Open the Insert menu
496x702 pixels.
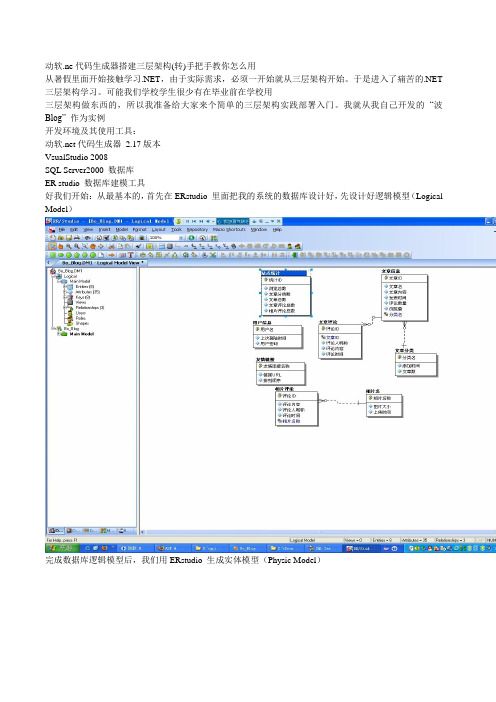(104, 229)
